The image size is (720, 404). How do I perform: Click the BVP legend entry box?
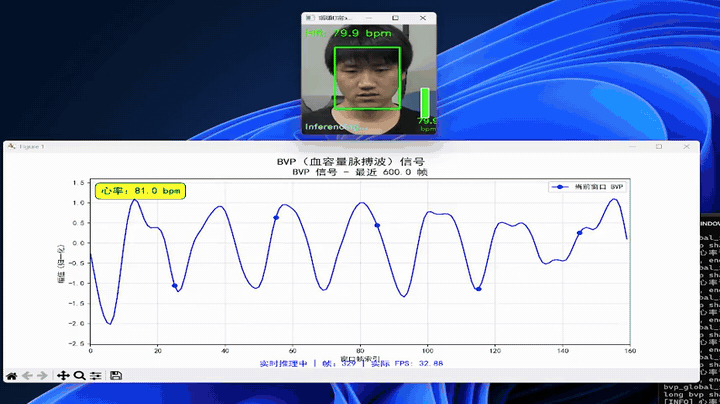[589, 187]
